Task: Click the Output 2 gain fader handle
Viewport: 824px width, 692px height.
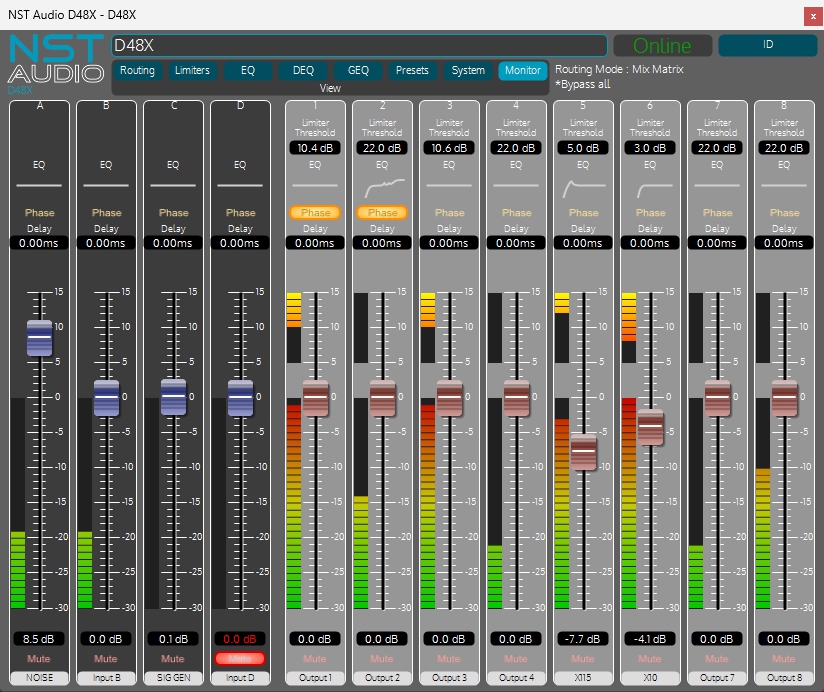Action: (383, 398)
